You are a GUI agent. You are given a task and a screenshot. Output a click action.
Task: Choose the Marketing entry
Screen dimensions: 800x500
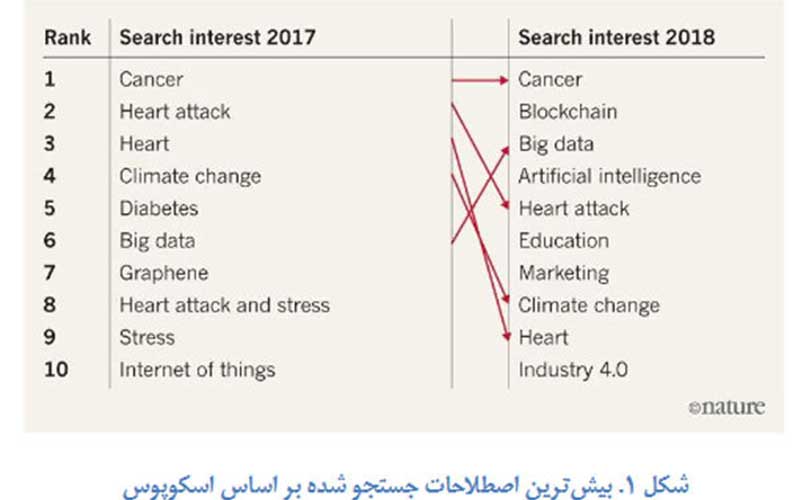coord(563,273)
